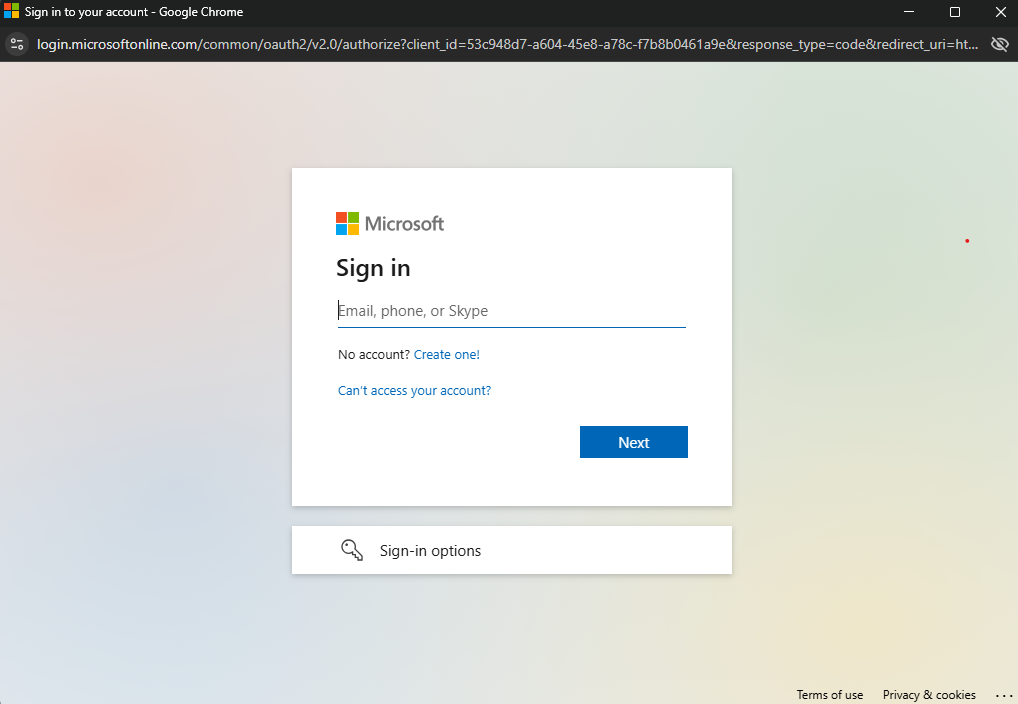
Task: Open the three-dot footer menu
Action: click(1004, 696)
